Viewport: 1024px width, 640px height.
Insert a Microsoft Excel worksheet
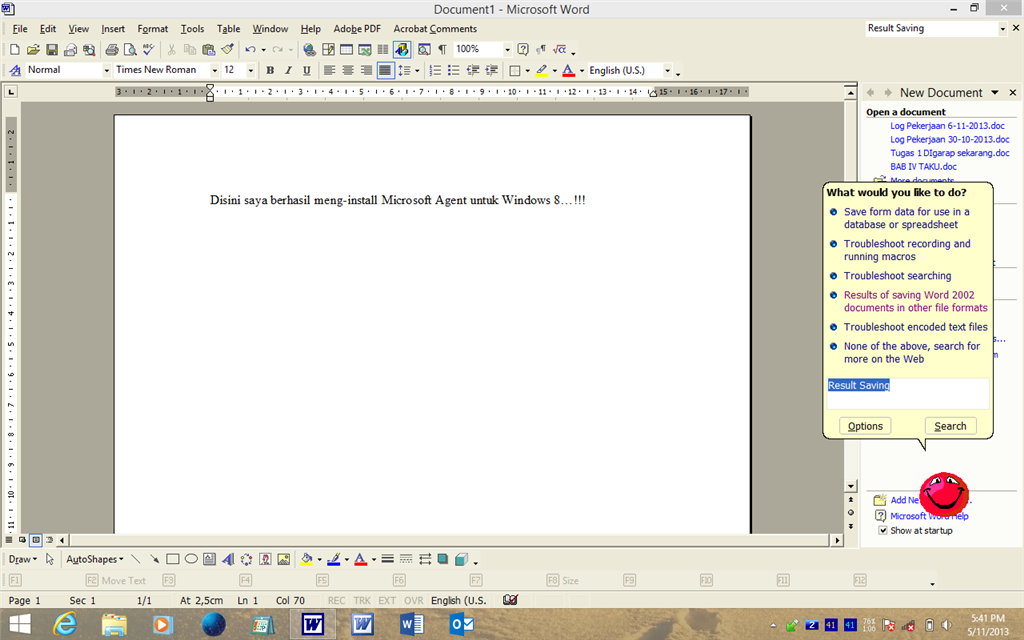pyautogui.click(x=364, y=50)
